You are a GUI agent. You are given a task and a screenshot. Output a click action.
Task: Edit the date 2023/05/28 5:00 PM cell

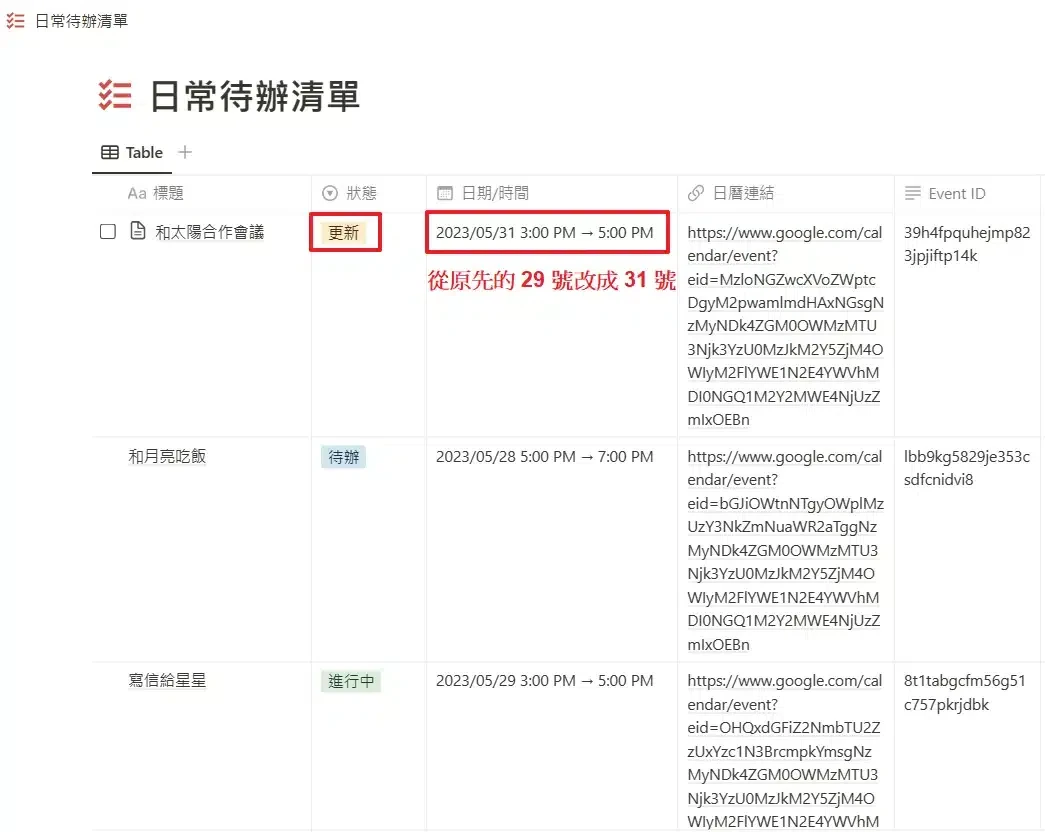click(x=544, y=457)
